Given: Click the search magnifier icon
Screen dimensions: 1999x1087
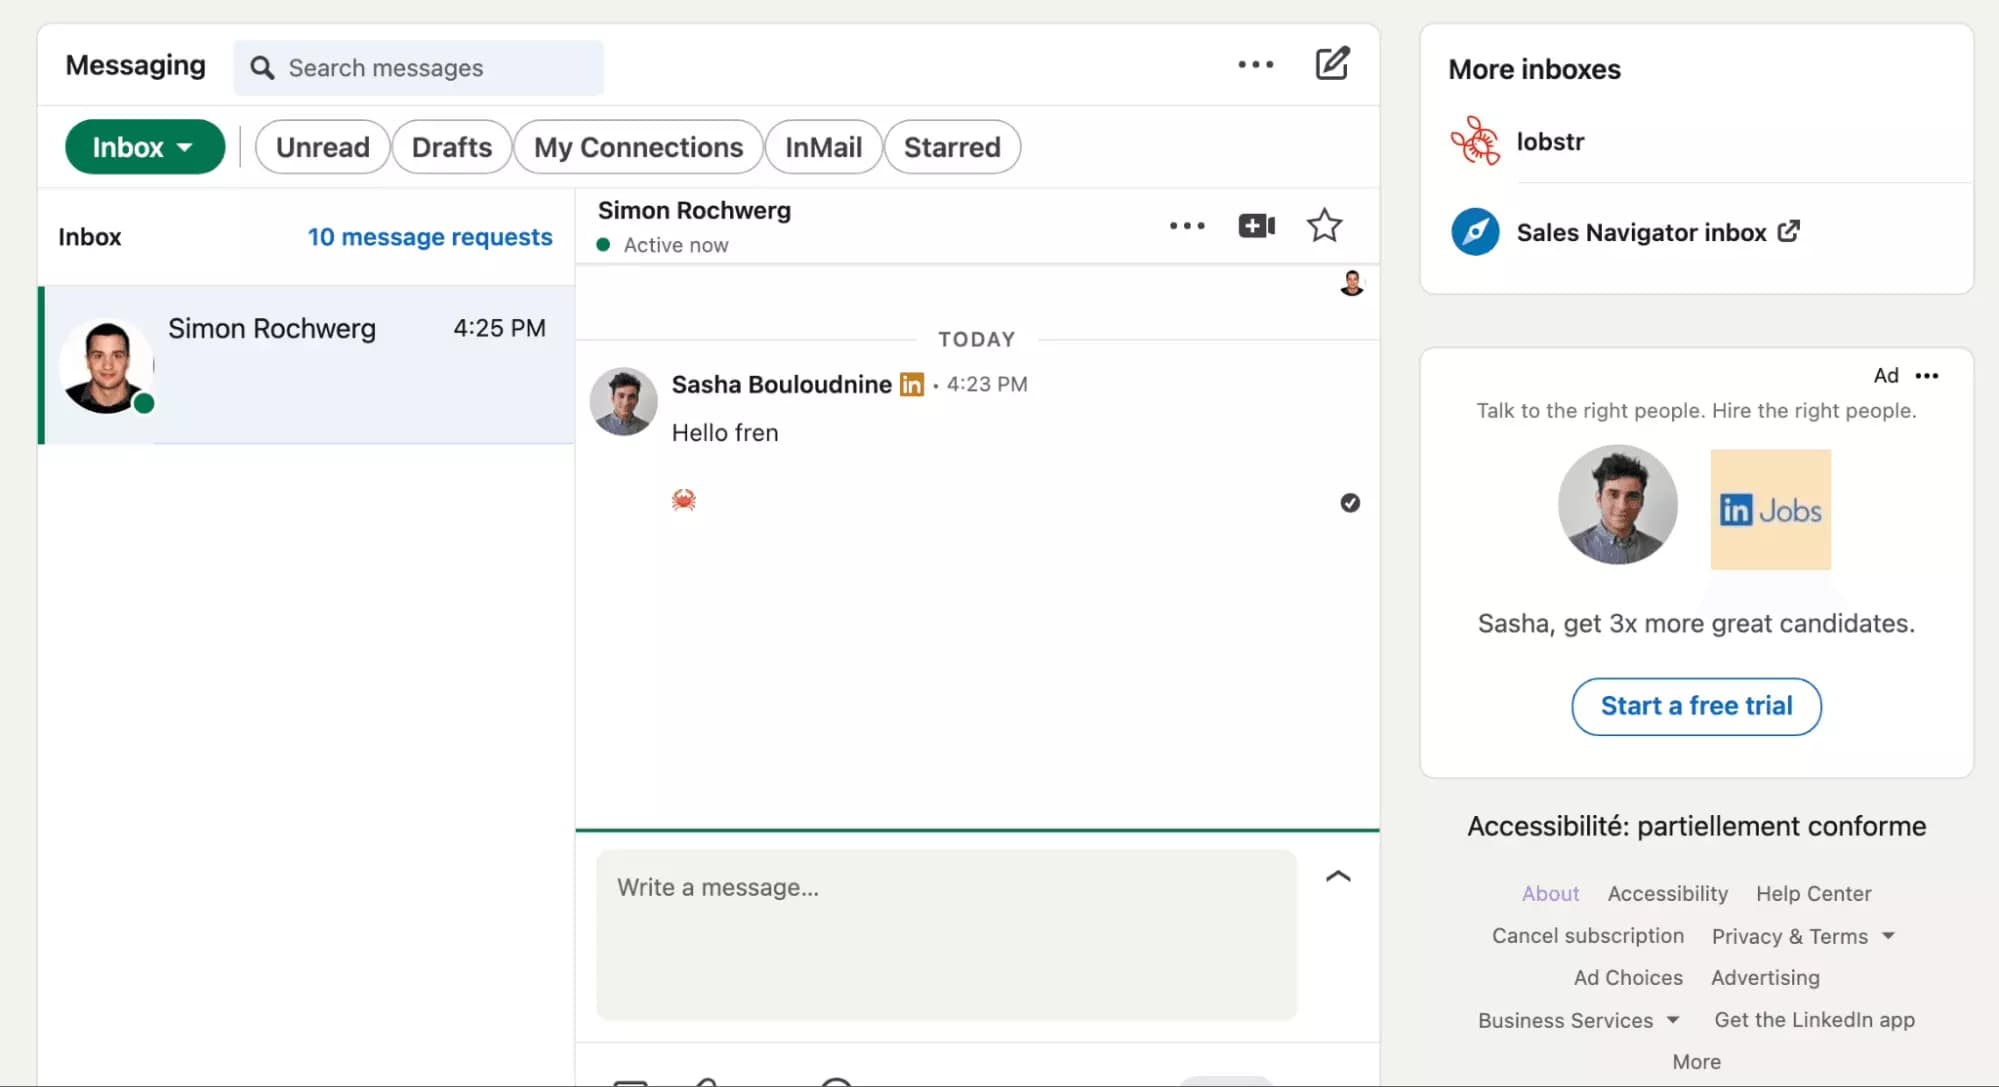Looking at the screenshot, I should click(262, 67).
